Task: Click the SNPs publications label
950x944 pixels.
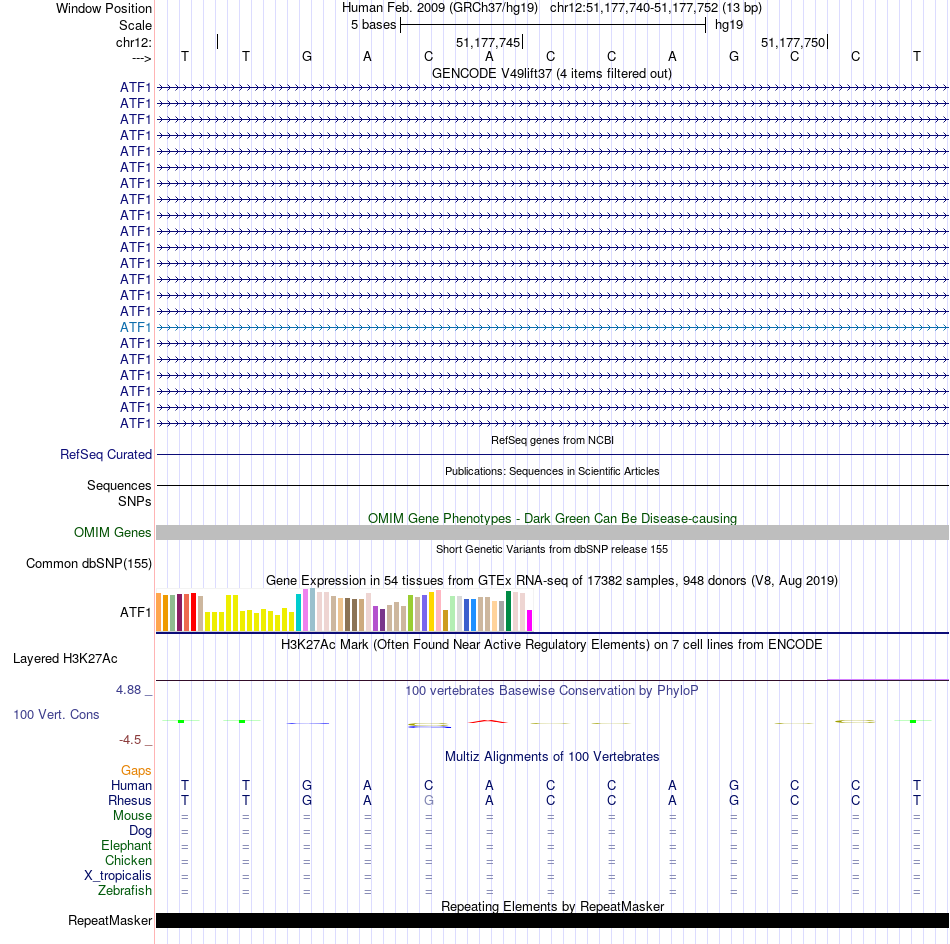Action: point(135,501)
